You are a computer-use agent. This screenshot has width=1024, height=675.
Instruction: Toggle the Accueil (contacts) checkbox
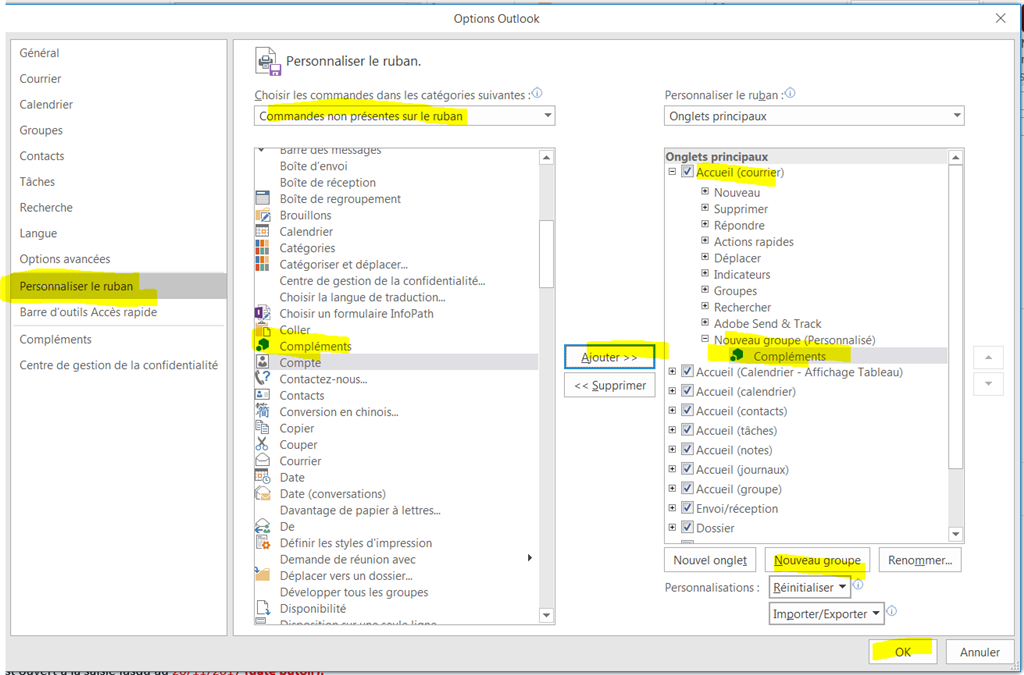pos(687,411)
